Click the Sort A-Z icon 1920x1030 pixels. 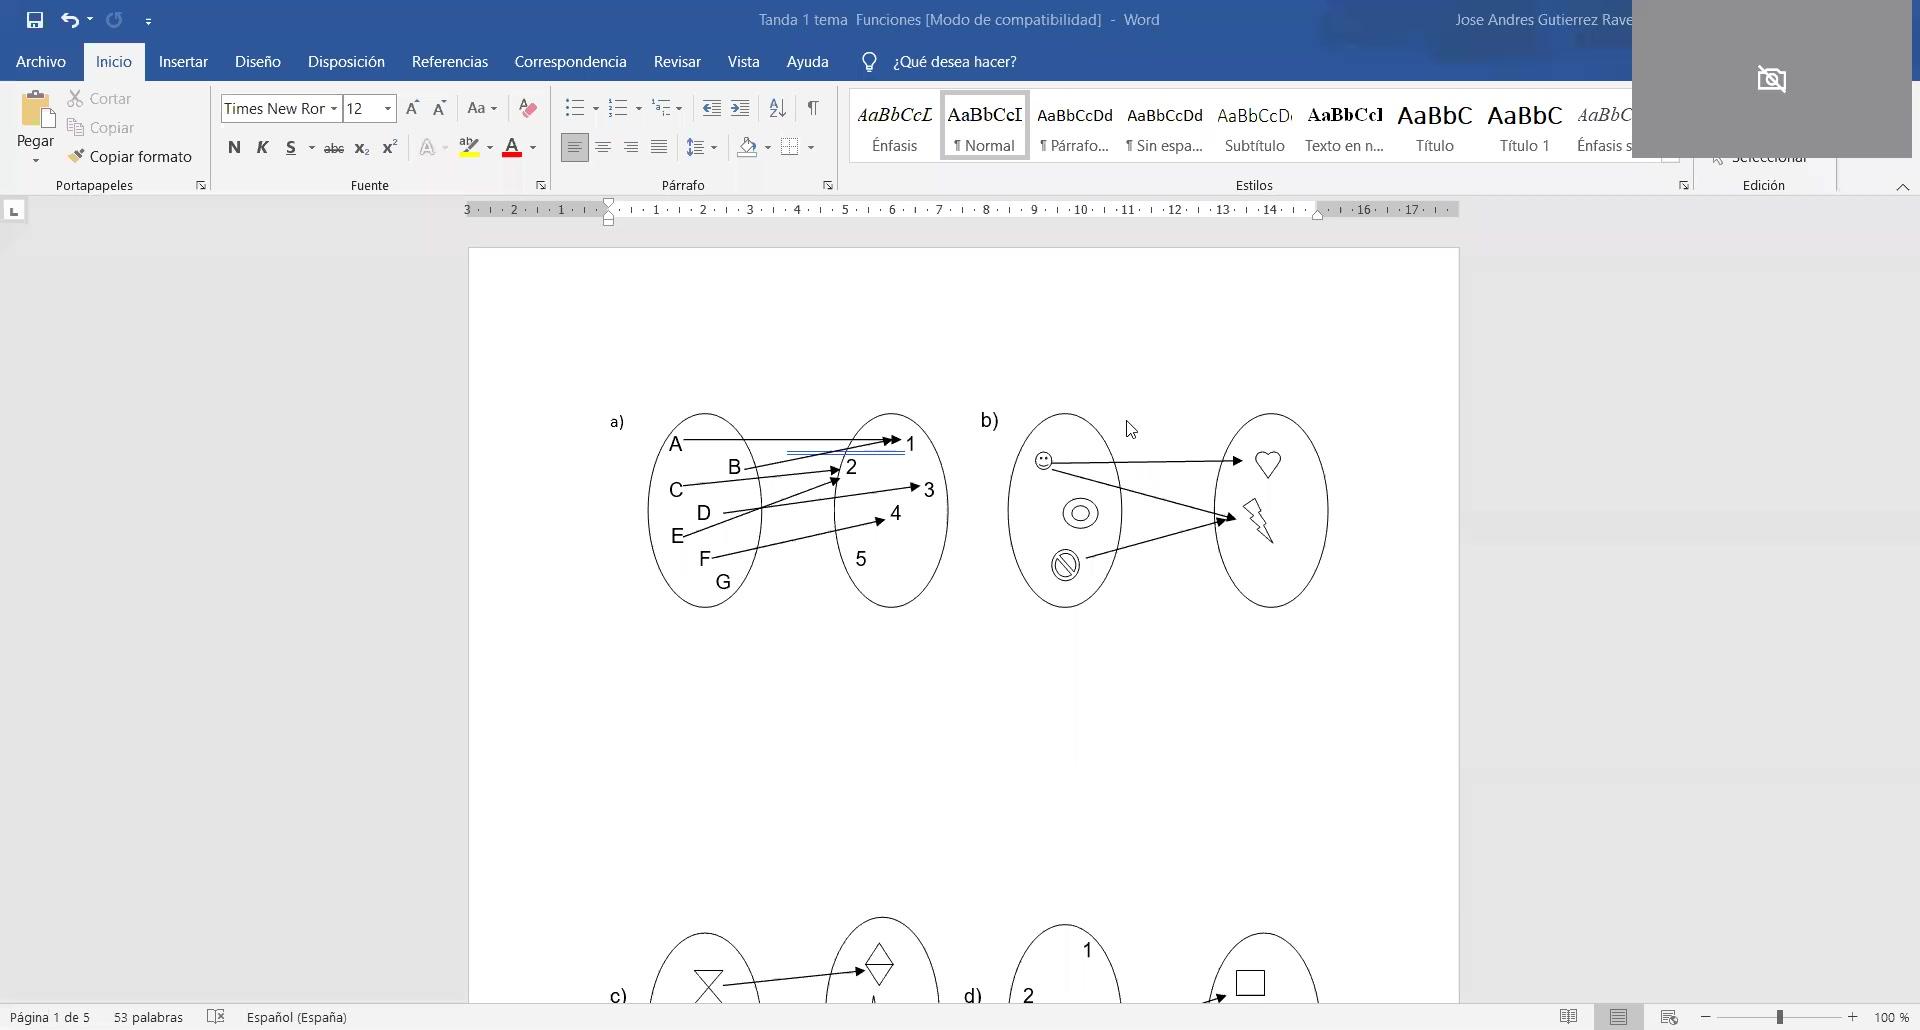[x=777, y=108]
